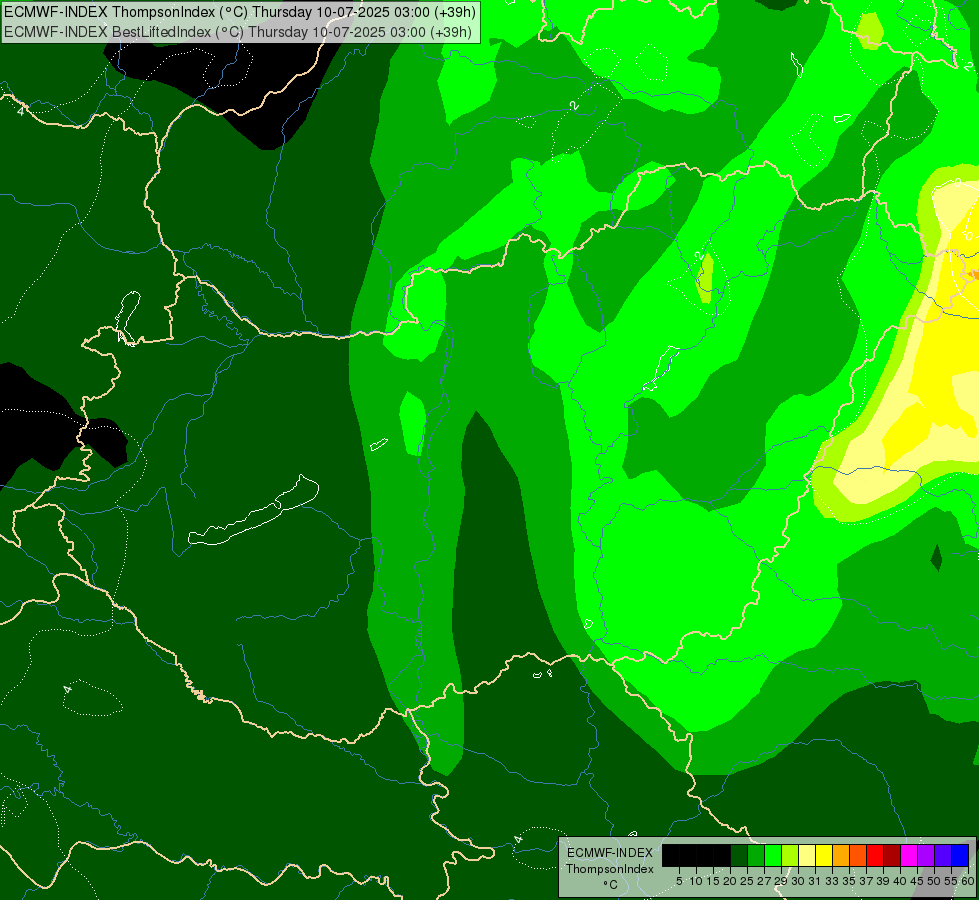Select the dark green 20–25 legend swatch

(x=739, y=855)
